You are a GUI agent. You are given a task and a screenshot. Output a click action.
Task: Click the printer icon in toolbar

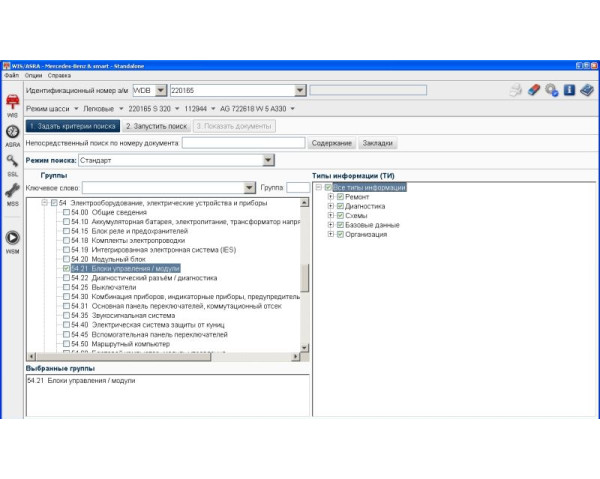(515, 90)
